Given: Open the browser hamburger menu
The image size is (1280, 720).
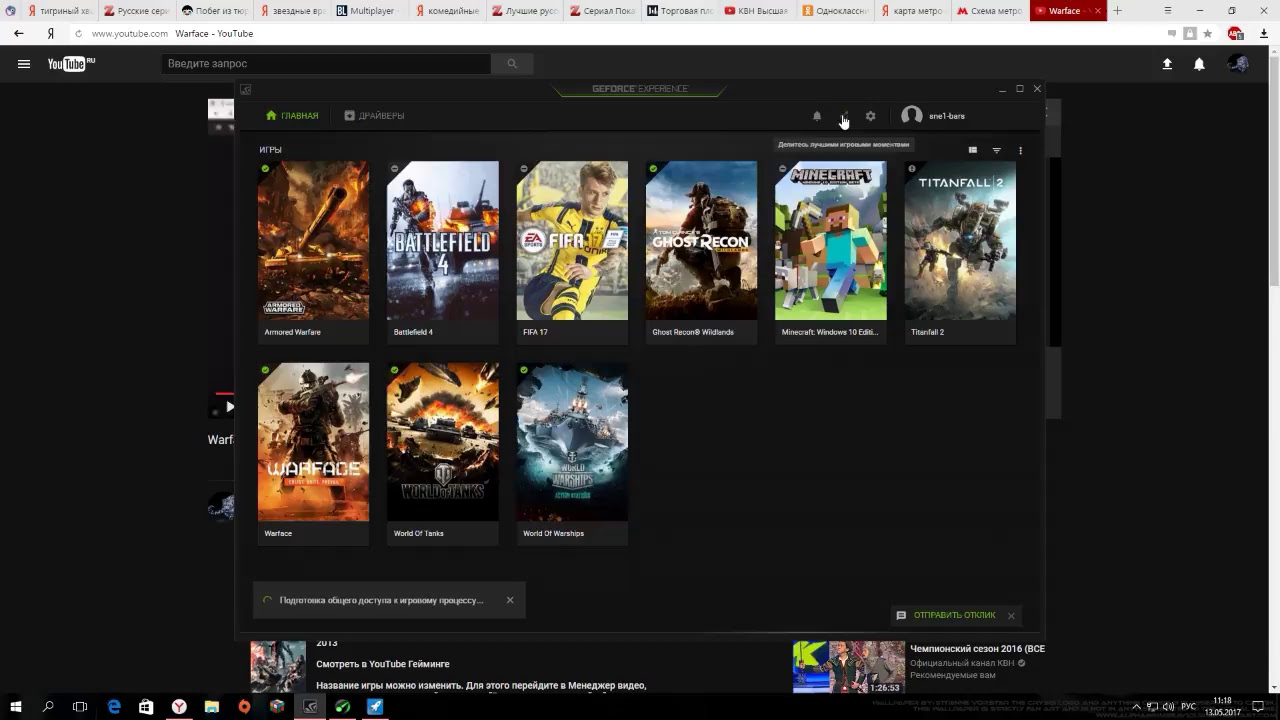Looking at the screenshot, I should 1168,10.
